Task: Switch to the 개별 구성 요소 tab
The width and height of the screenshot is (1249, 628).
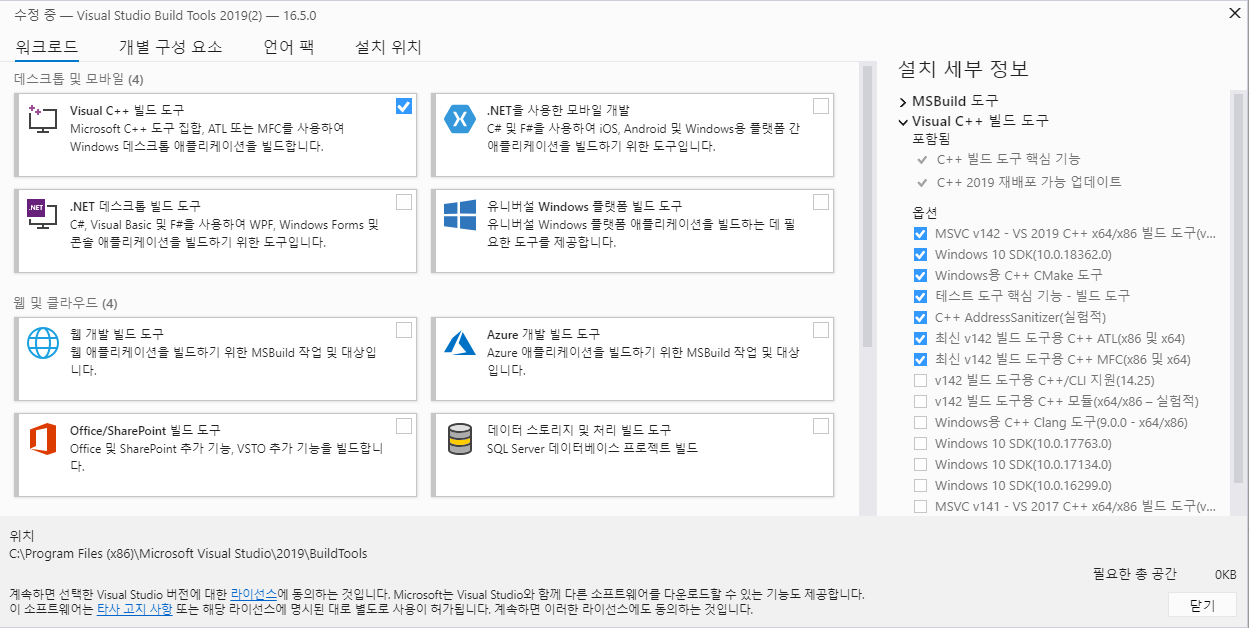Action: [170, 47]
